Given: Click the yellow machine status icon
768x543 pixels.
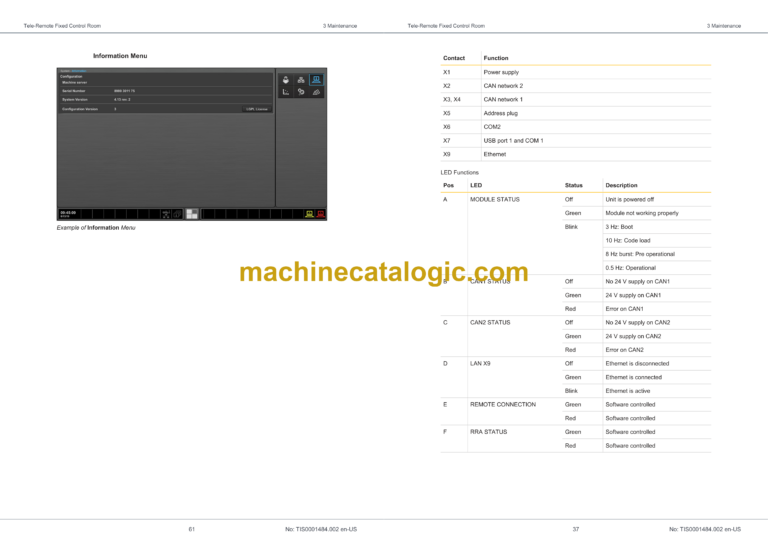Looking at the screenshot, I should coord(309,214).
